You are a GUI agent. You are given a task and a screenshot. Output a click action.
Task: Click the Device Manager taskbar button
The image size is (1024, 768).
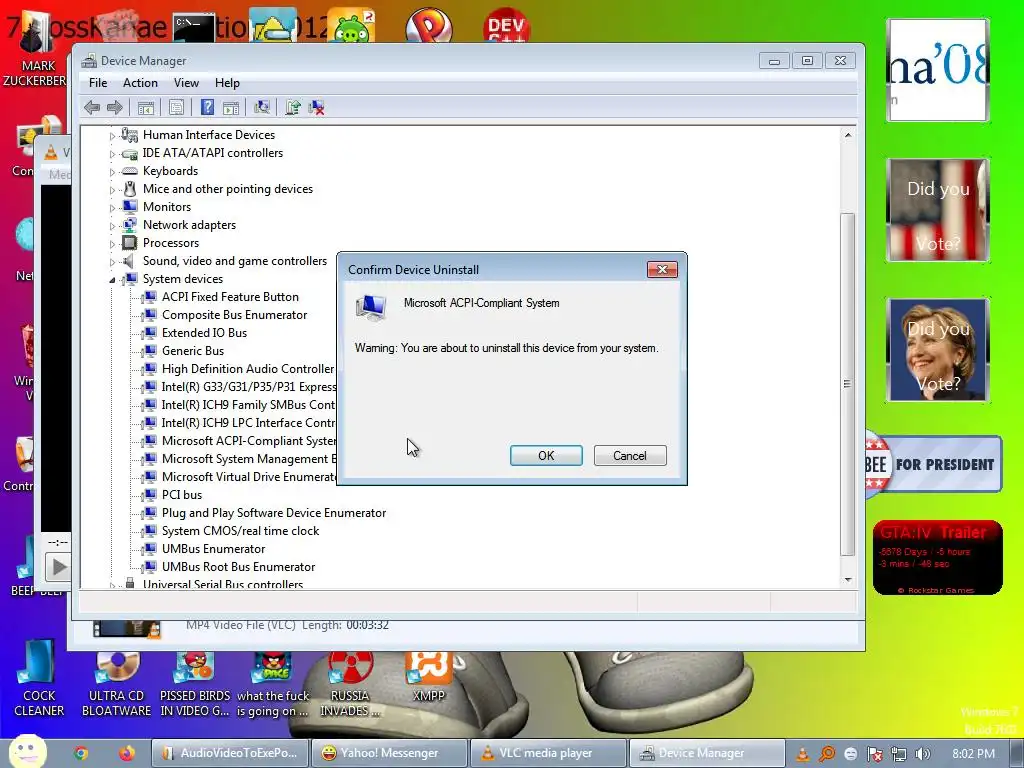(x=707, y=754)
